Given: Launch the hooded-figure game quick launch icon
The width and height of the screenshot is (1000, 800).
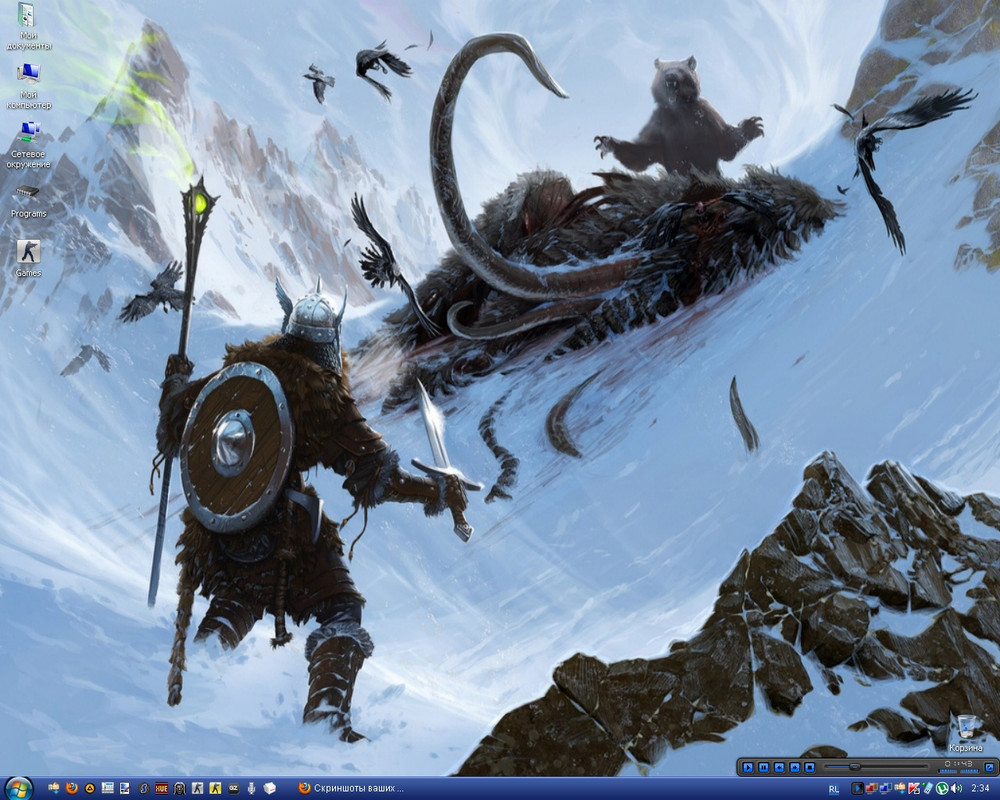Looking at the screenshot, I should (179, 789).
